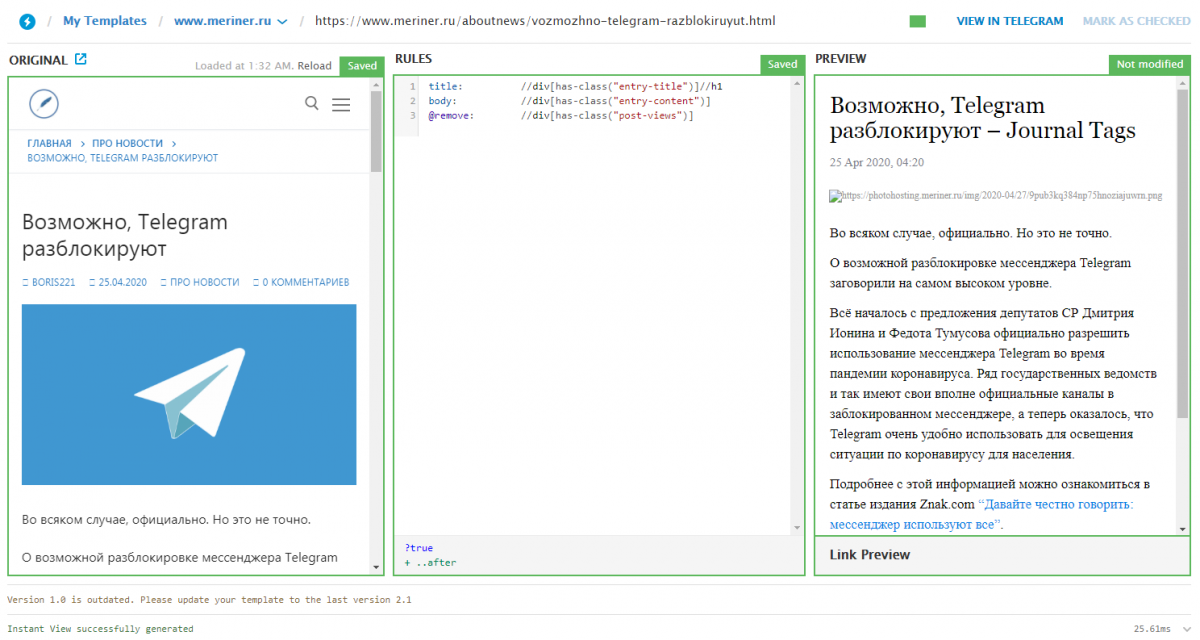The image size is (1200, 640).
Task: Click the Saved badge above Original panel
Action: coord(362,66)
